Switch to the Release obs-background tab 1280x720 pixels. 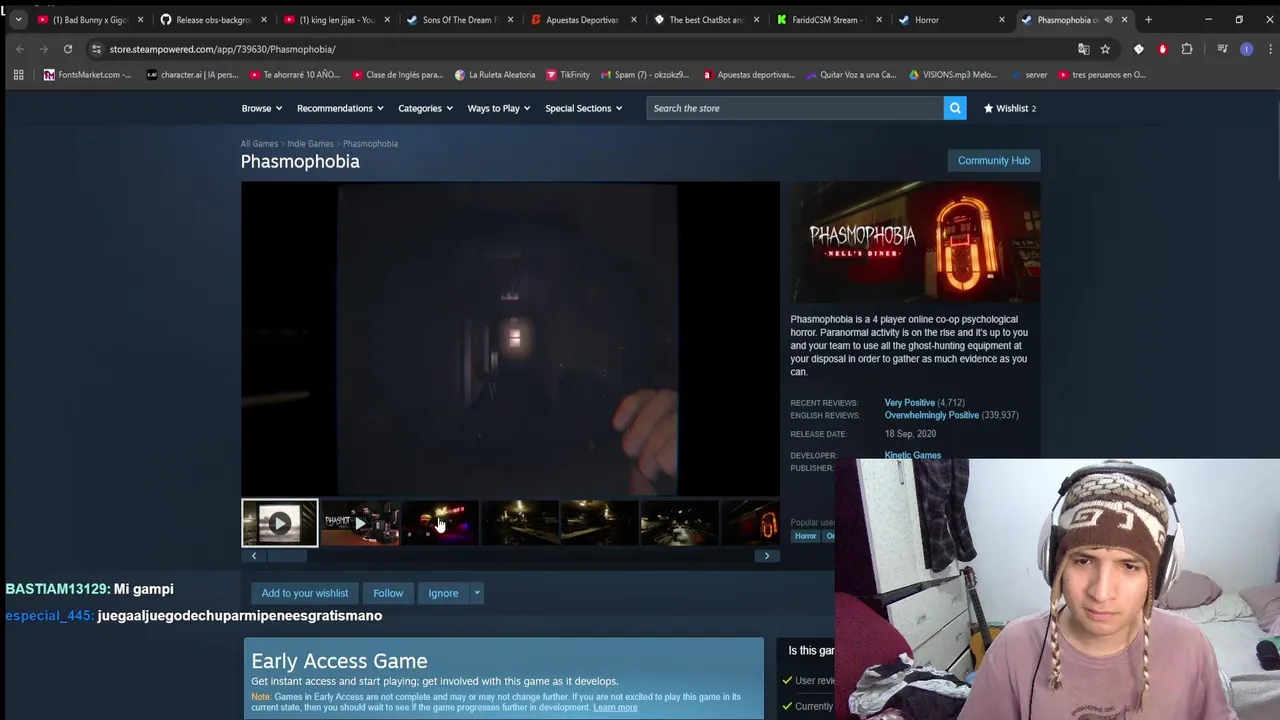point(213,19)
